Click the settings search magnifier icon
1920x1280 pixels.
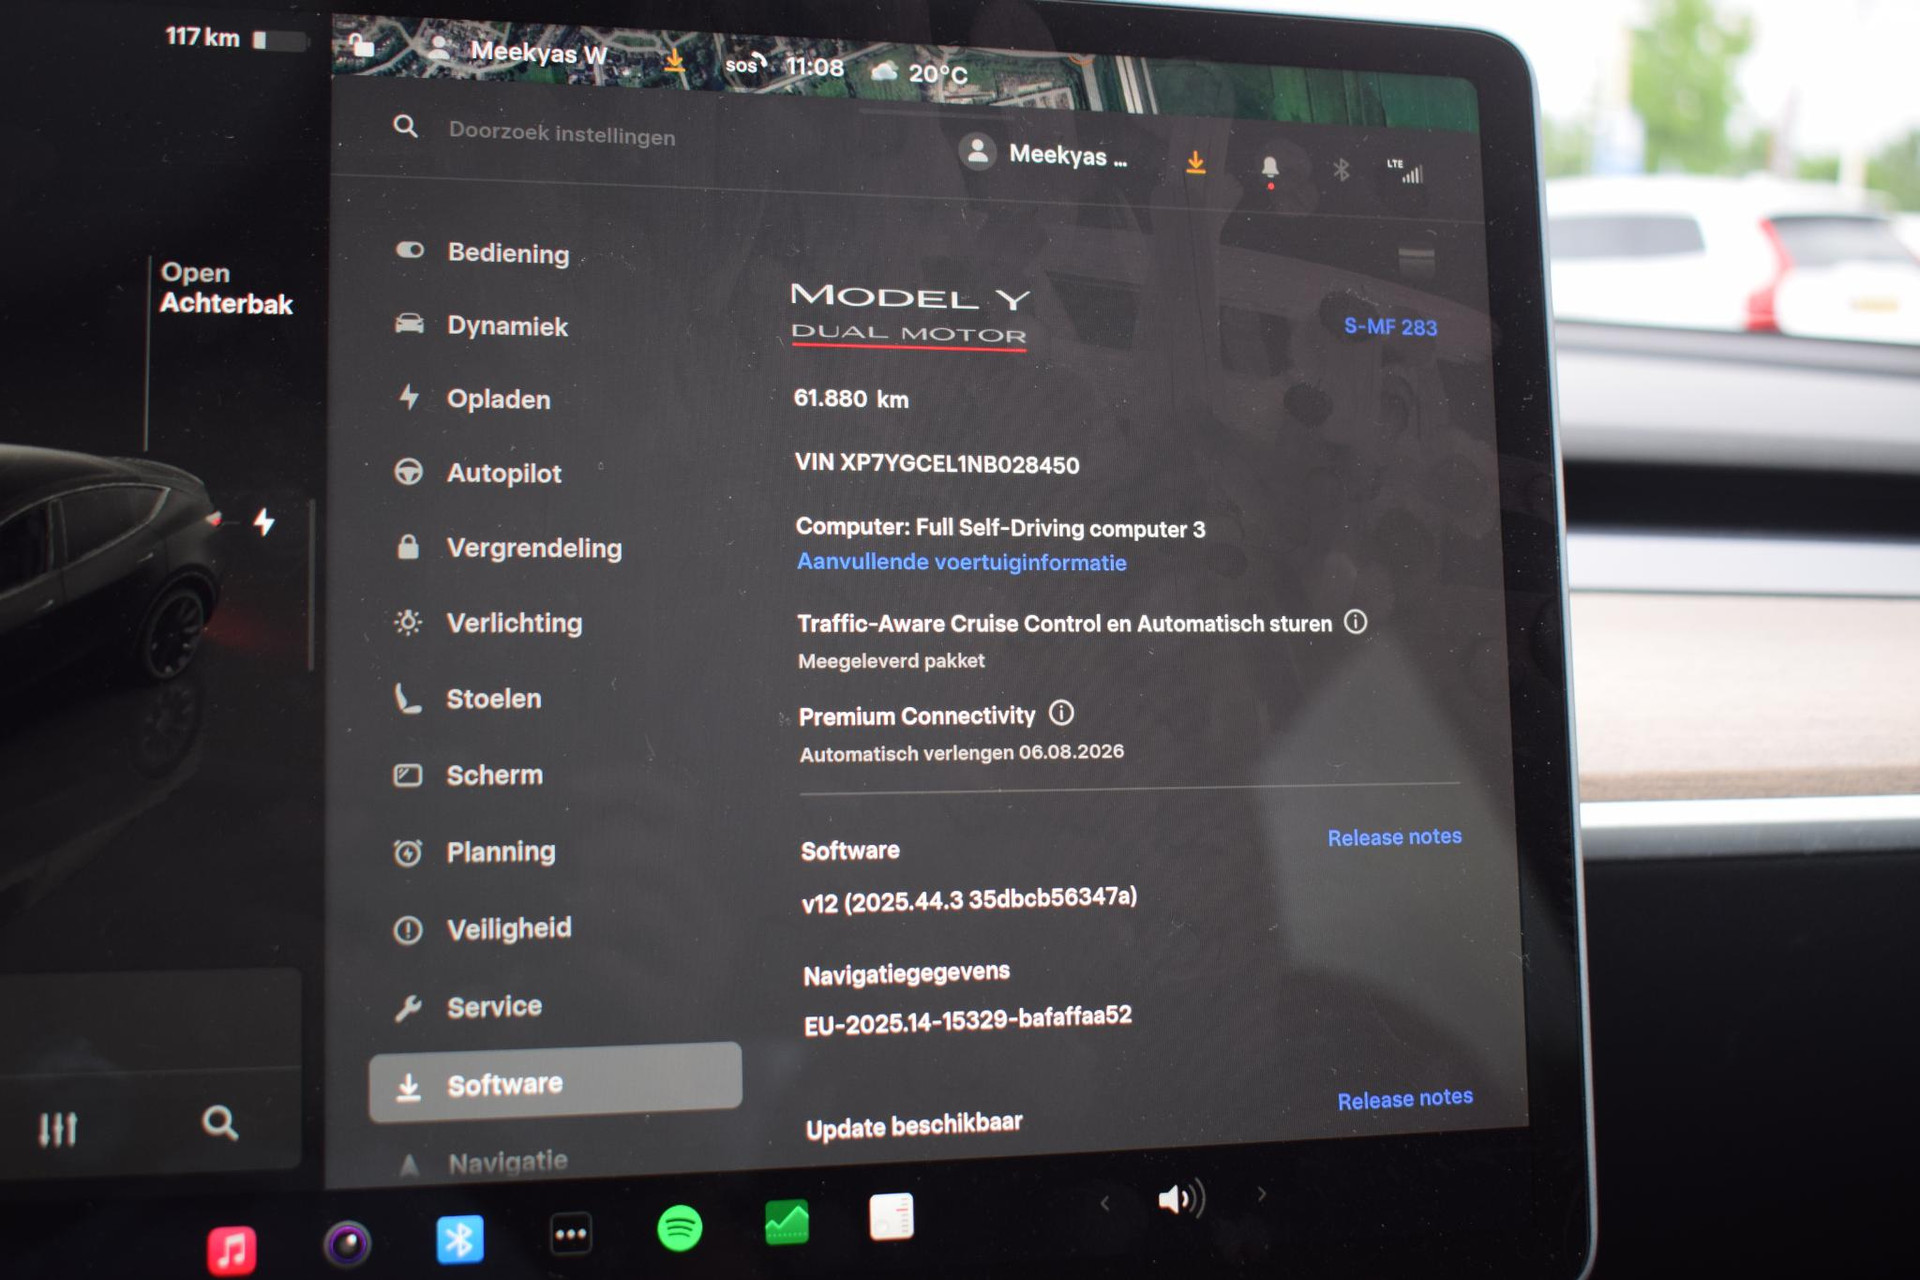point(405,126)
